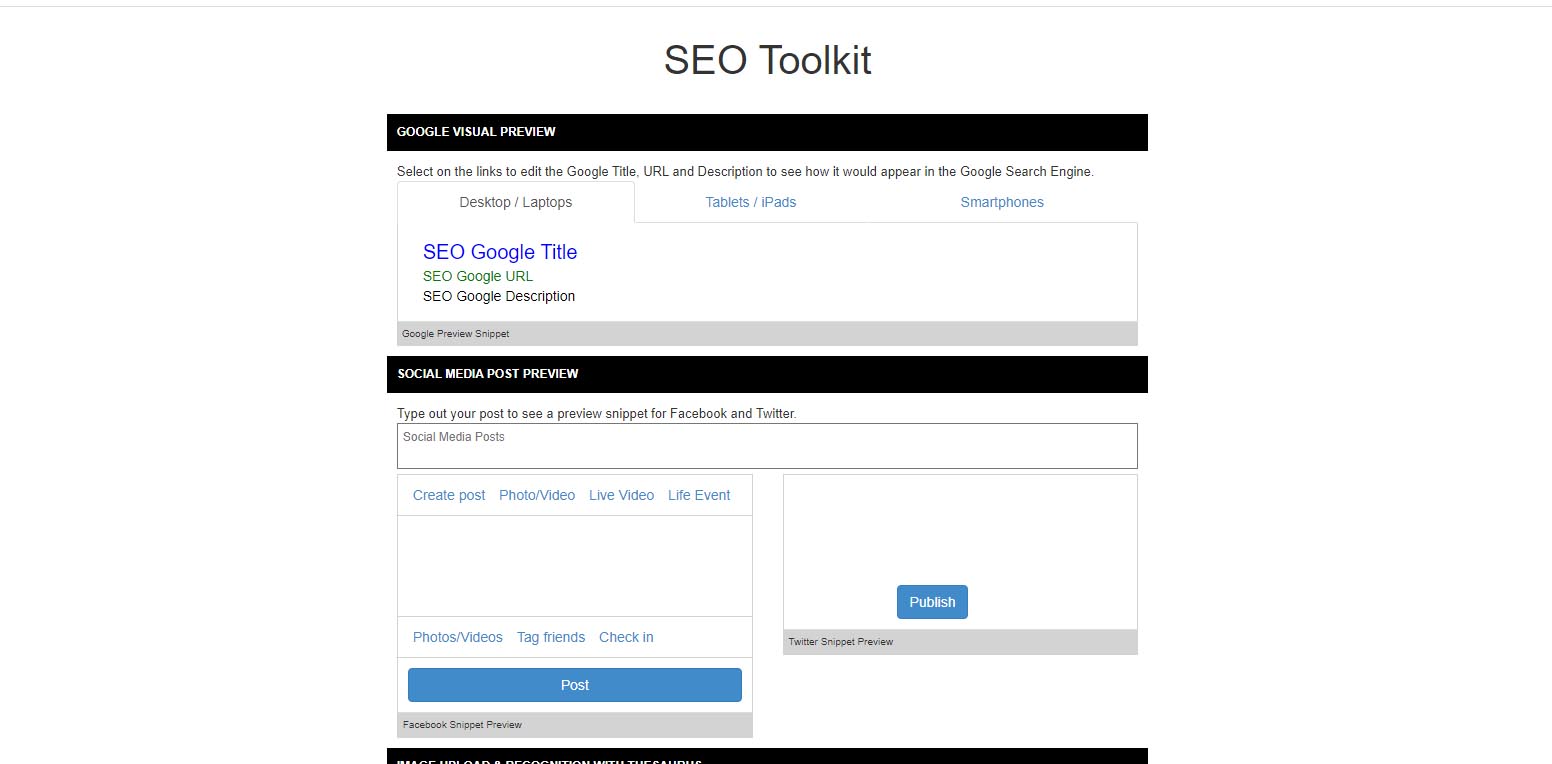Select the Smartphones preview tab
The width and height of the screenshot is (1552, 764).
(x=1001, y=202)
